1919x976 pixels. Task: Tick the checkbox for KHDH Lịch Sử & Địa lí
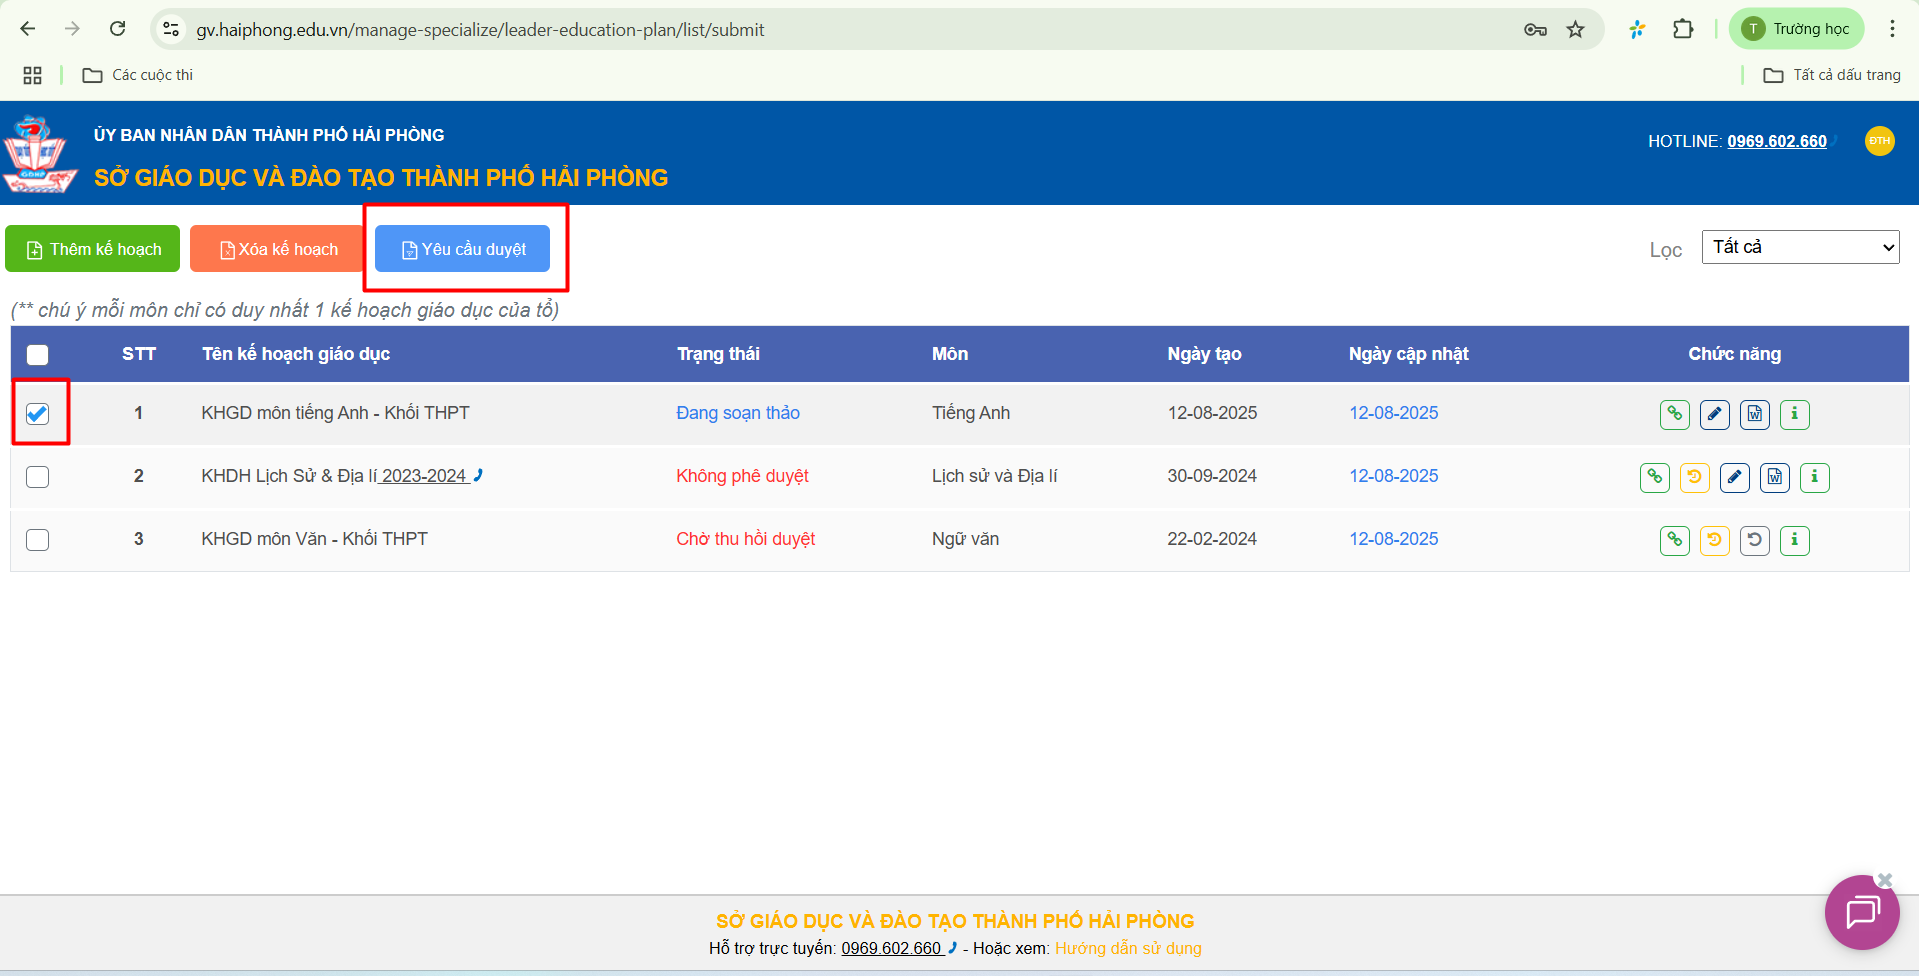pos(38,477)
